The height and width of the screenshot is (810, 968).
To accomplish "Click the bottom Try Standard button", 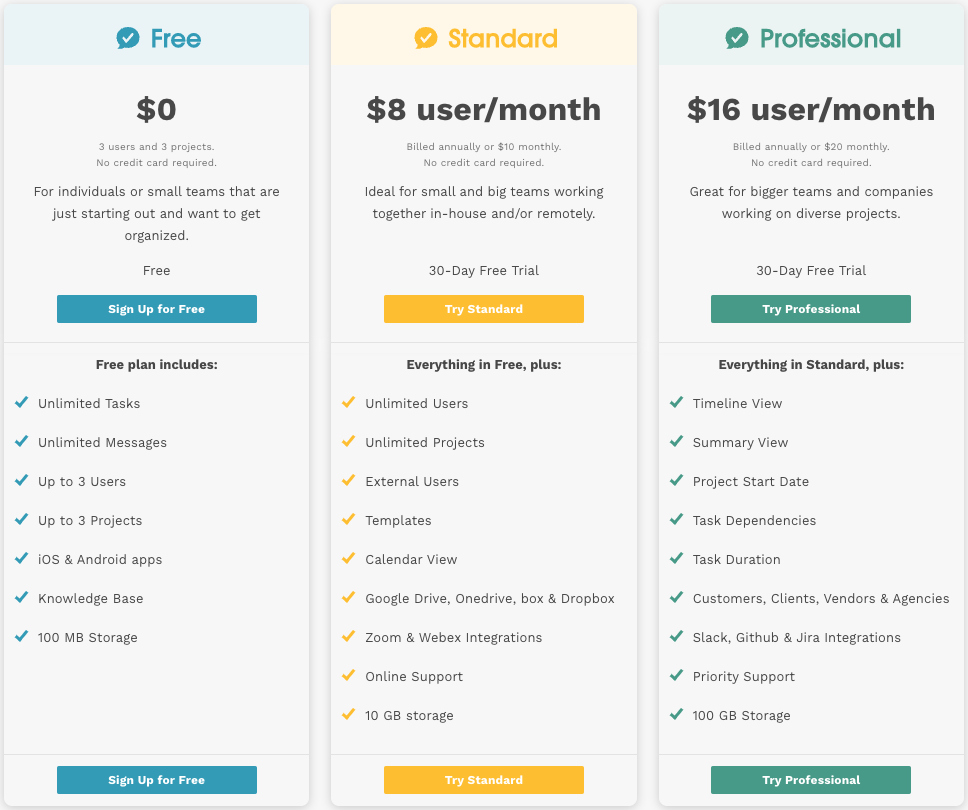I will pyautogui.click(x=484, y=780).
